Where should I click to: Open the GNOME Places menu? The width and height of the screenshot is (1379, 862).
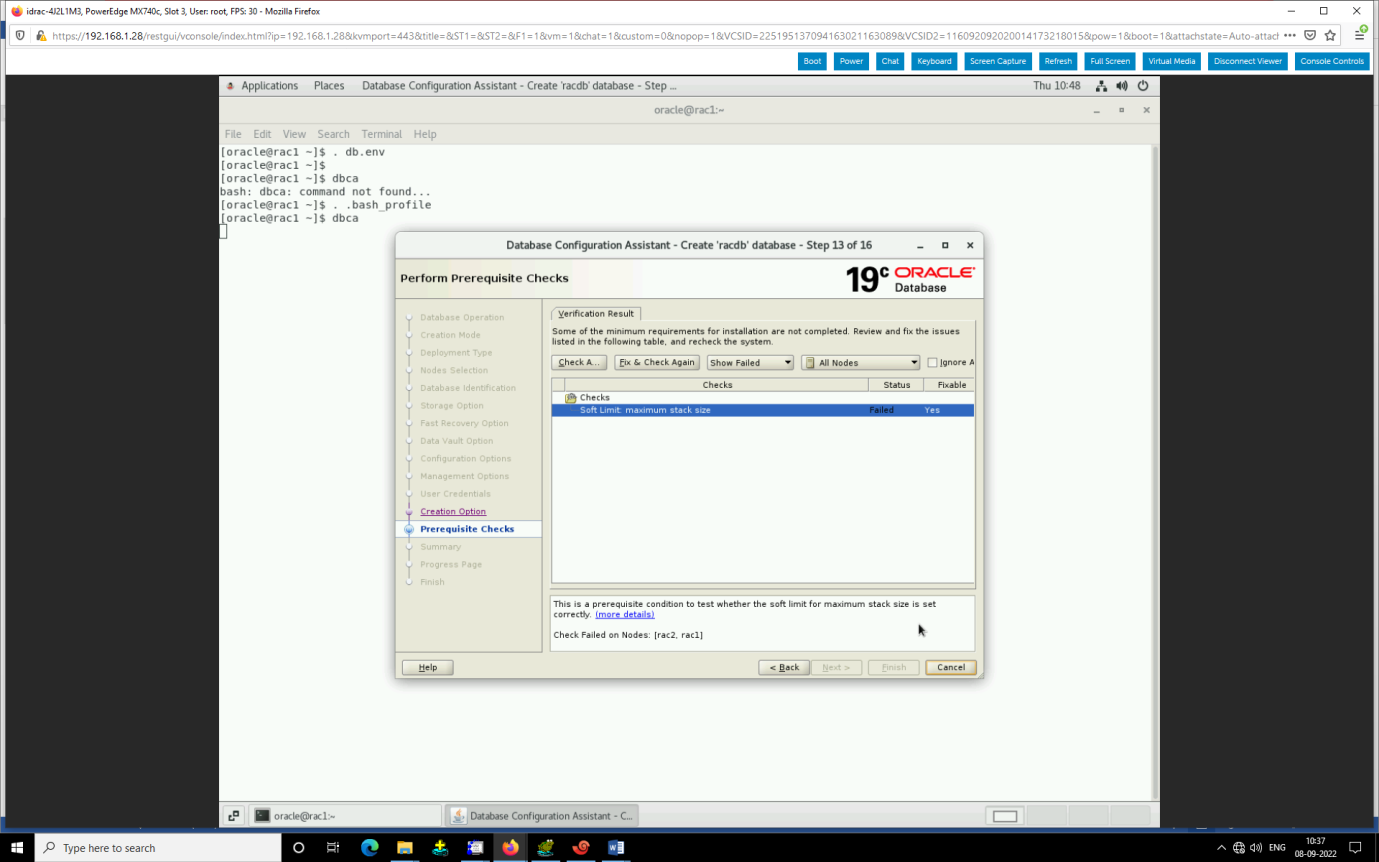pos(329,86)
